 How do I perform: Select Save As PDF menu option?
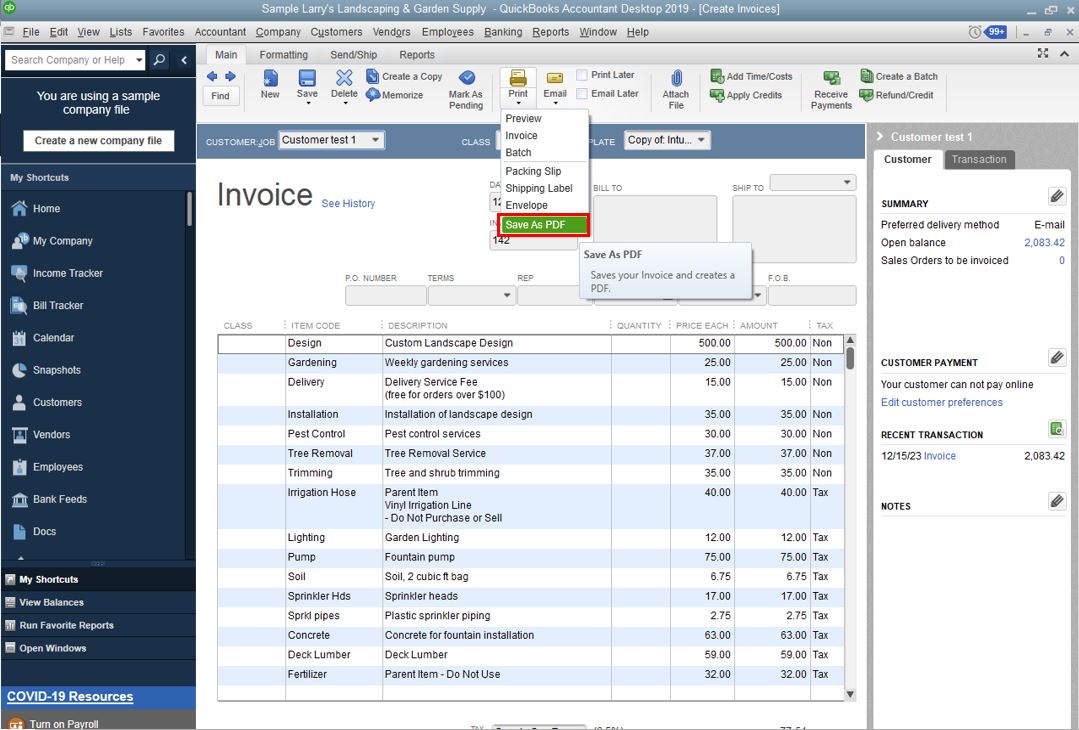544,225
